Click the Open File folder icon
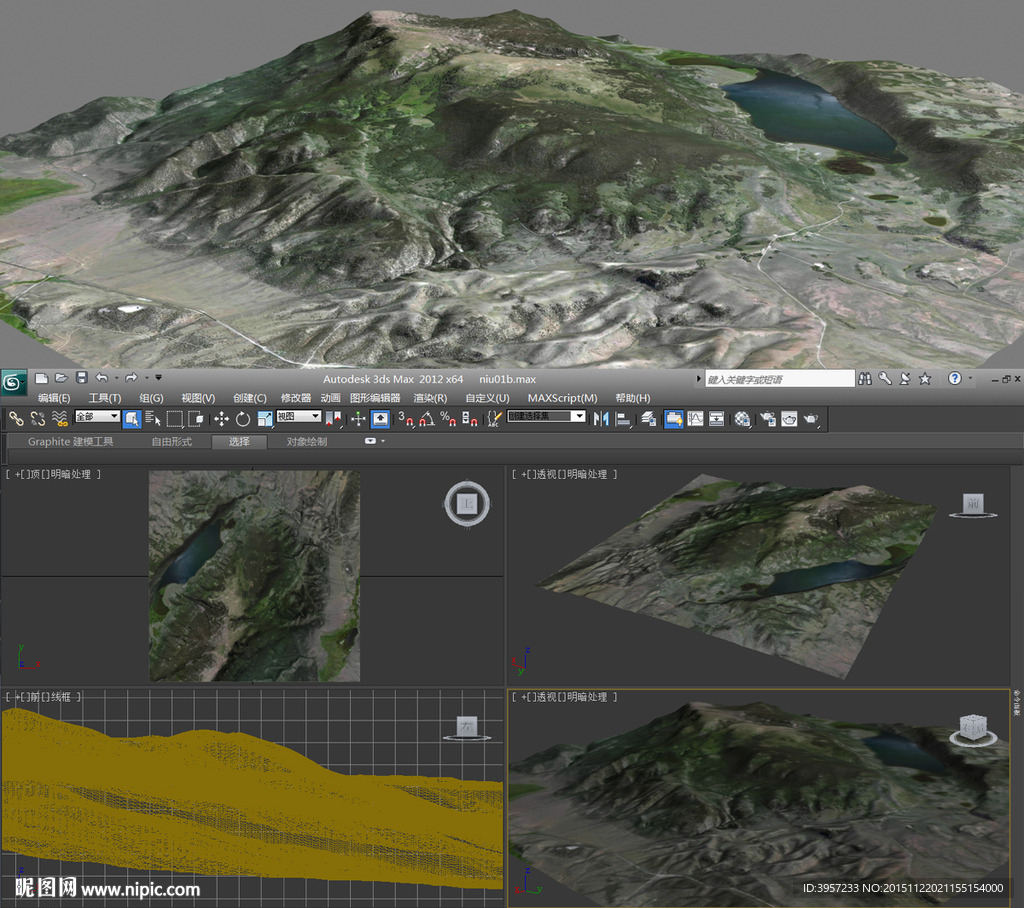Image resolution: width=1024 pixels, height=908 pixels. 61,378
